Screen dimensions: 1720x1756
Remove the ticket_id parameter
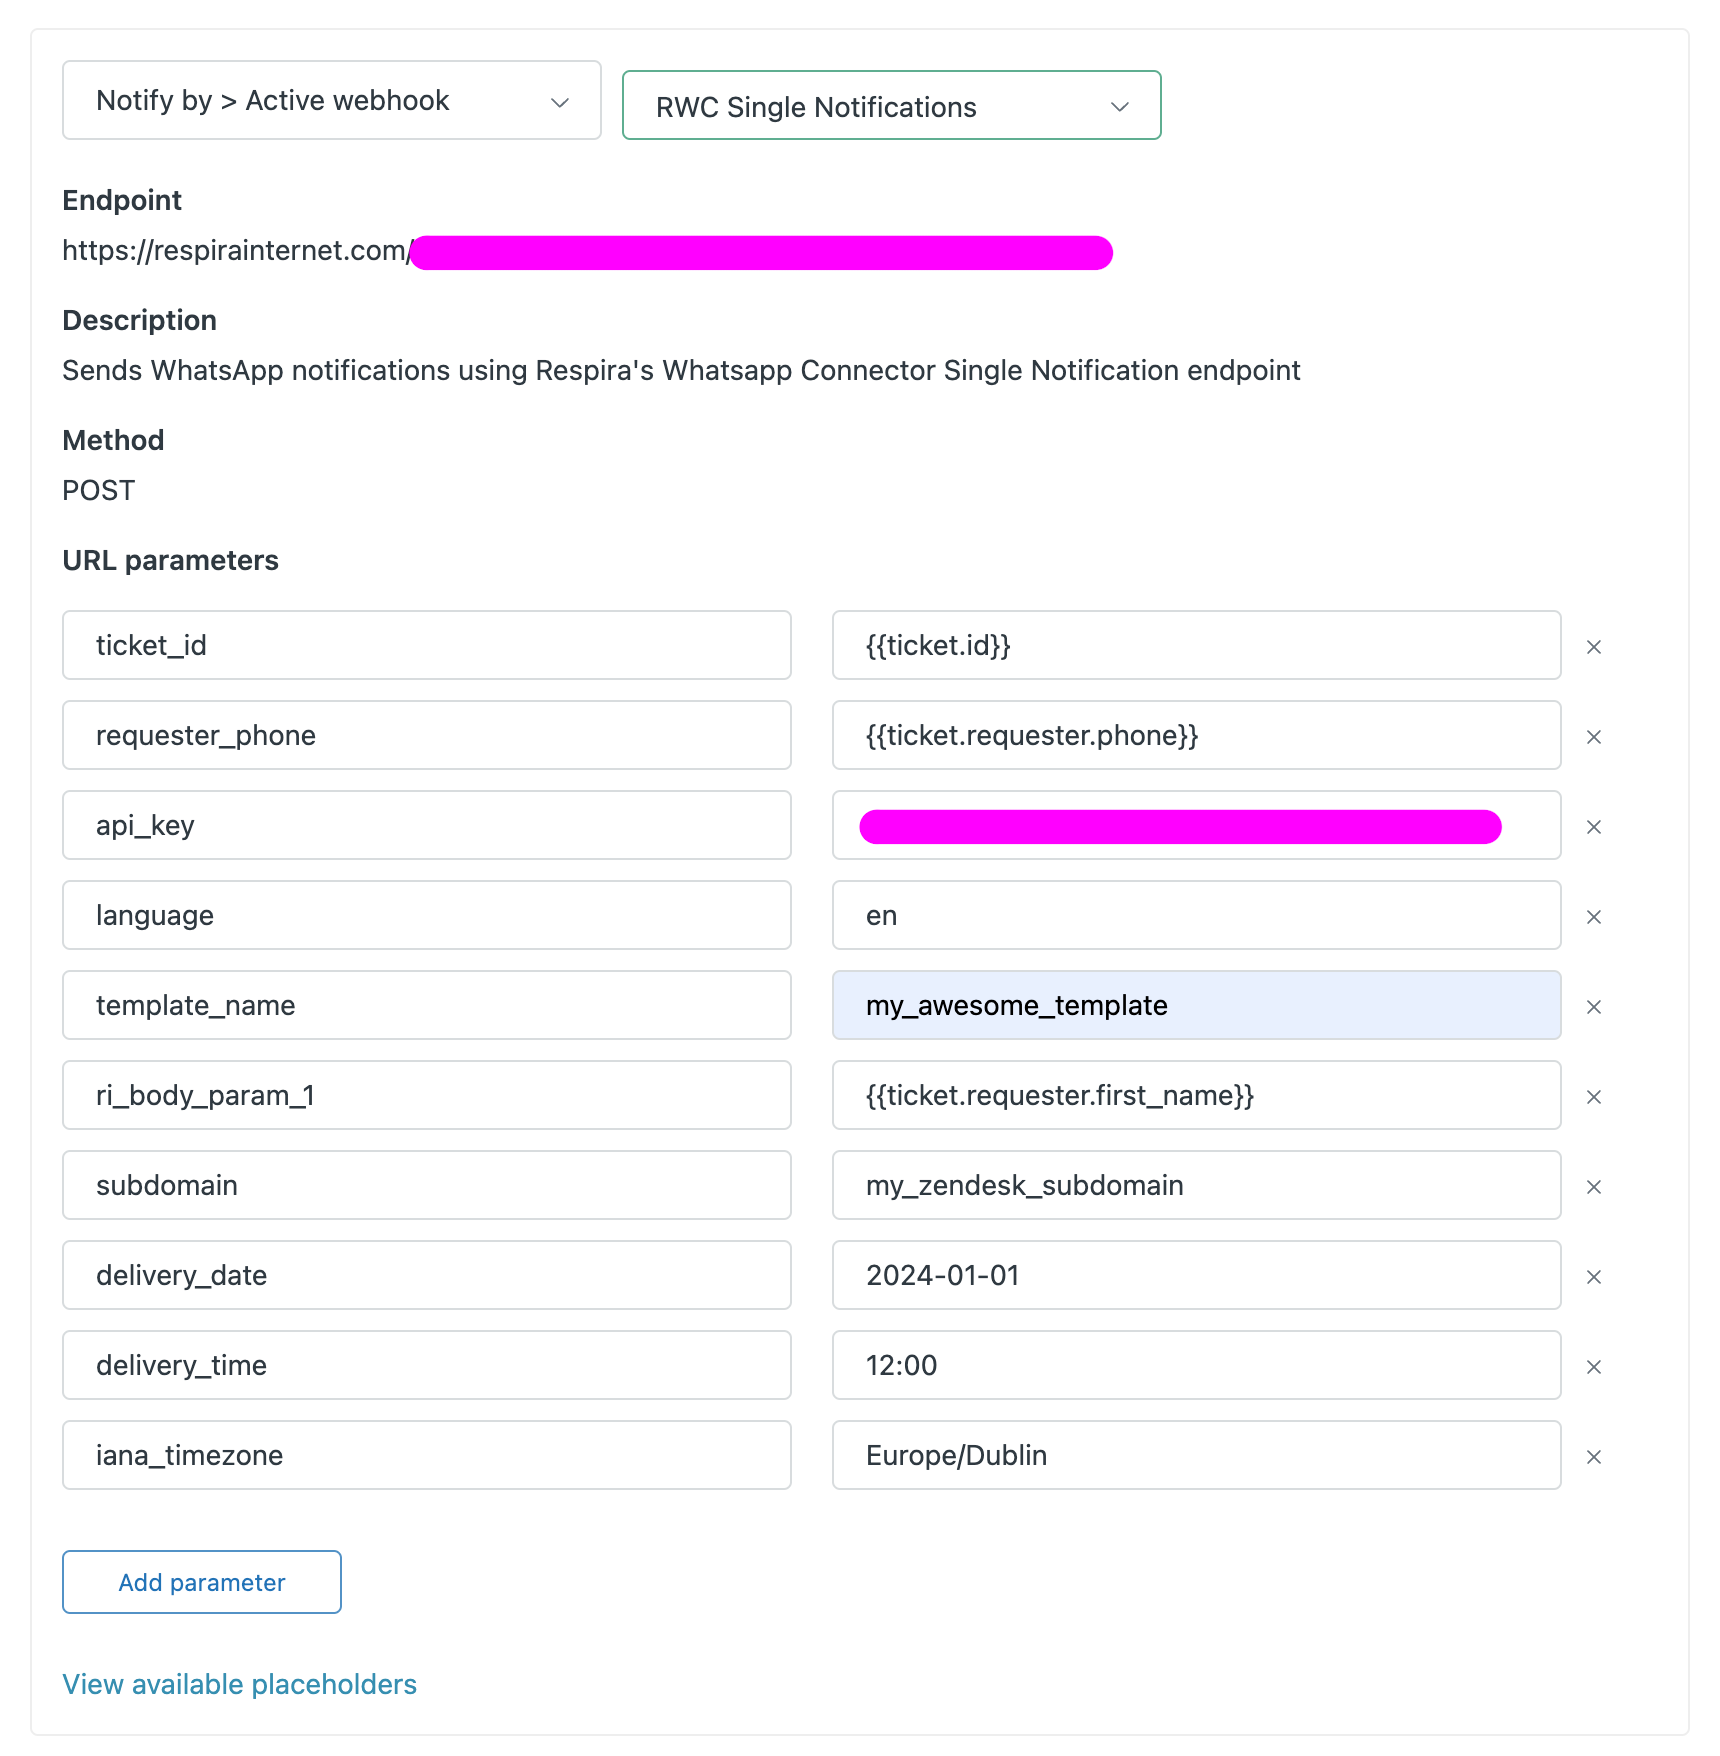coord(1593,647)
